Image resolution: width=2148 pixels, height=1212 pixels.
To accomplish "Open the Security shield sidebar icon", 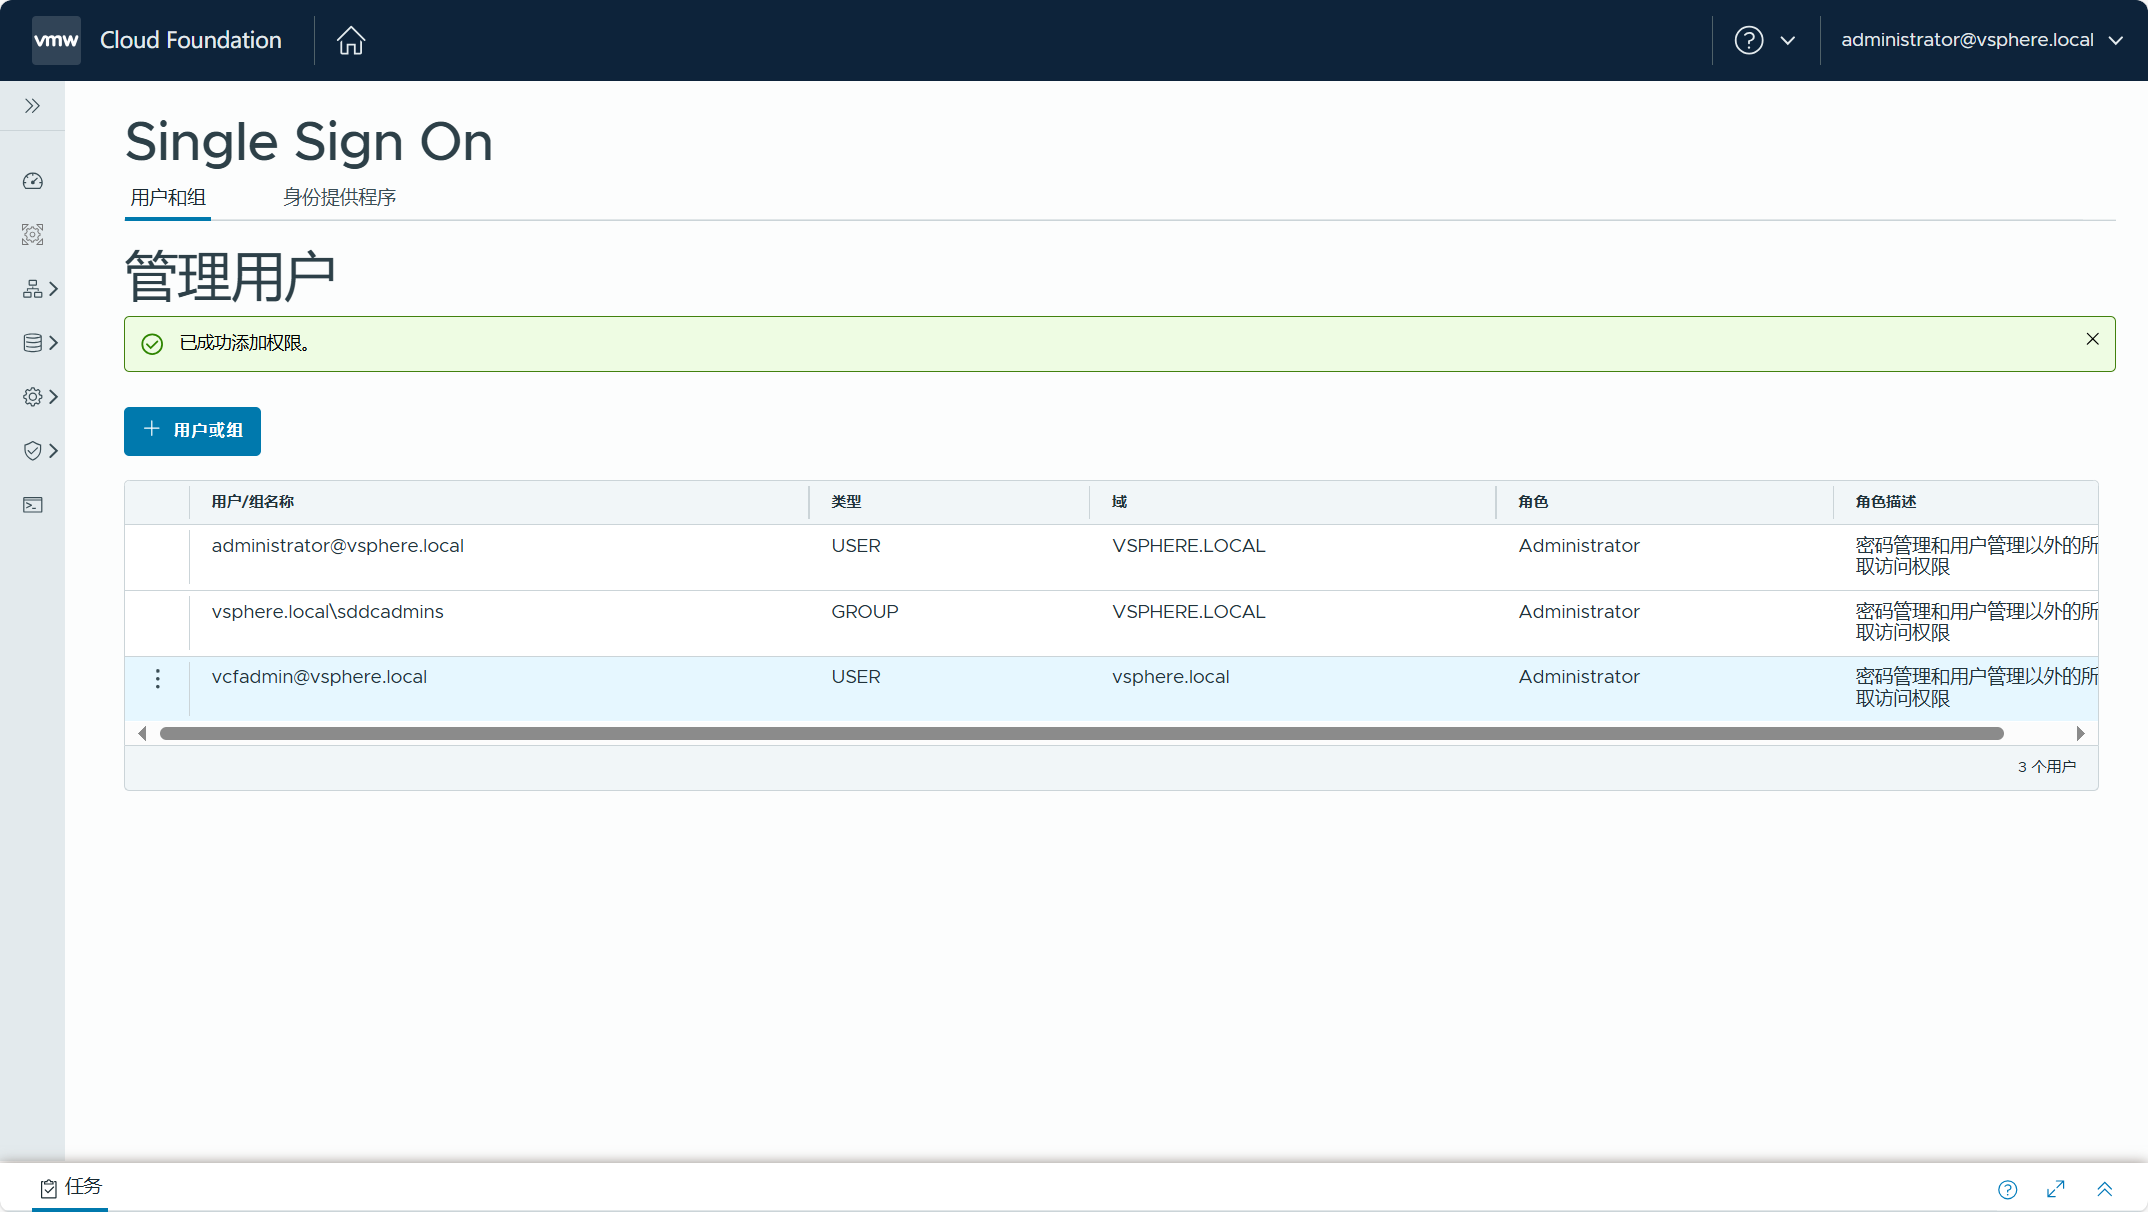I will click(33, 451).
